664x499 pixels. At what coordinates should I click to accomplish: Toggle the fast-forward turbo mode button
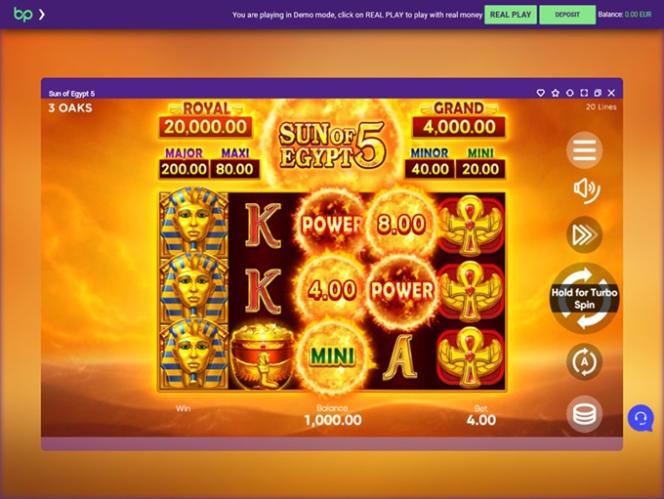tap(584, 235)
